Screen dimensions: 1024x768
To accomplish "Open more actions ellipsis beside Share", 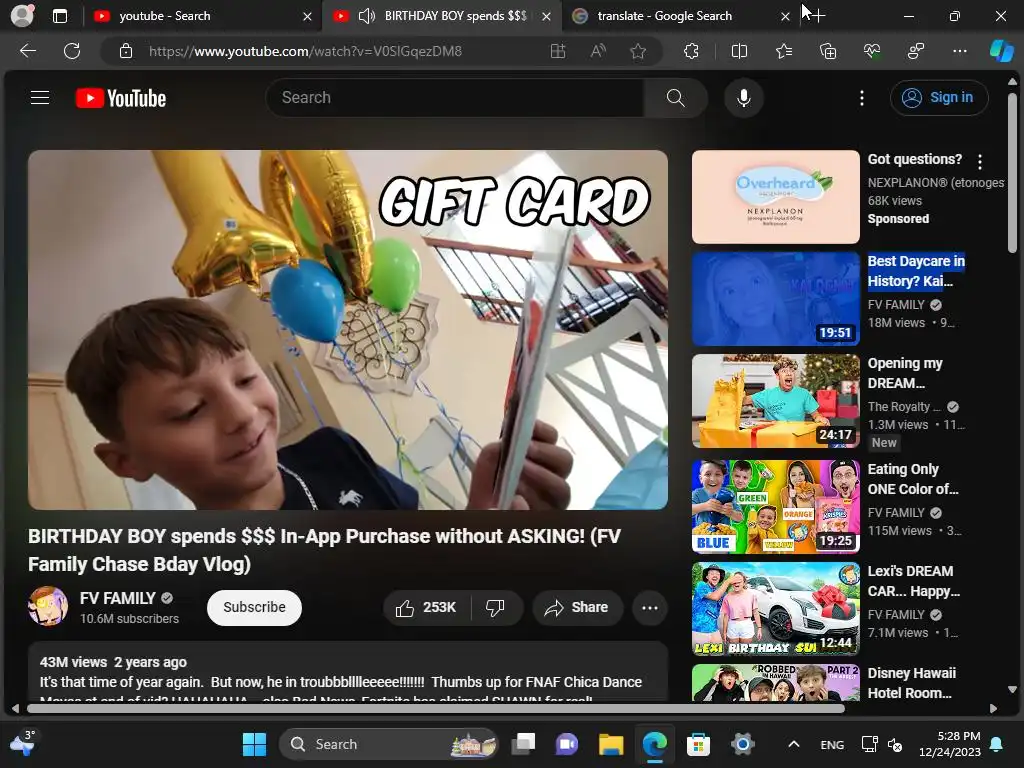I will click(x=650, y=607).
